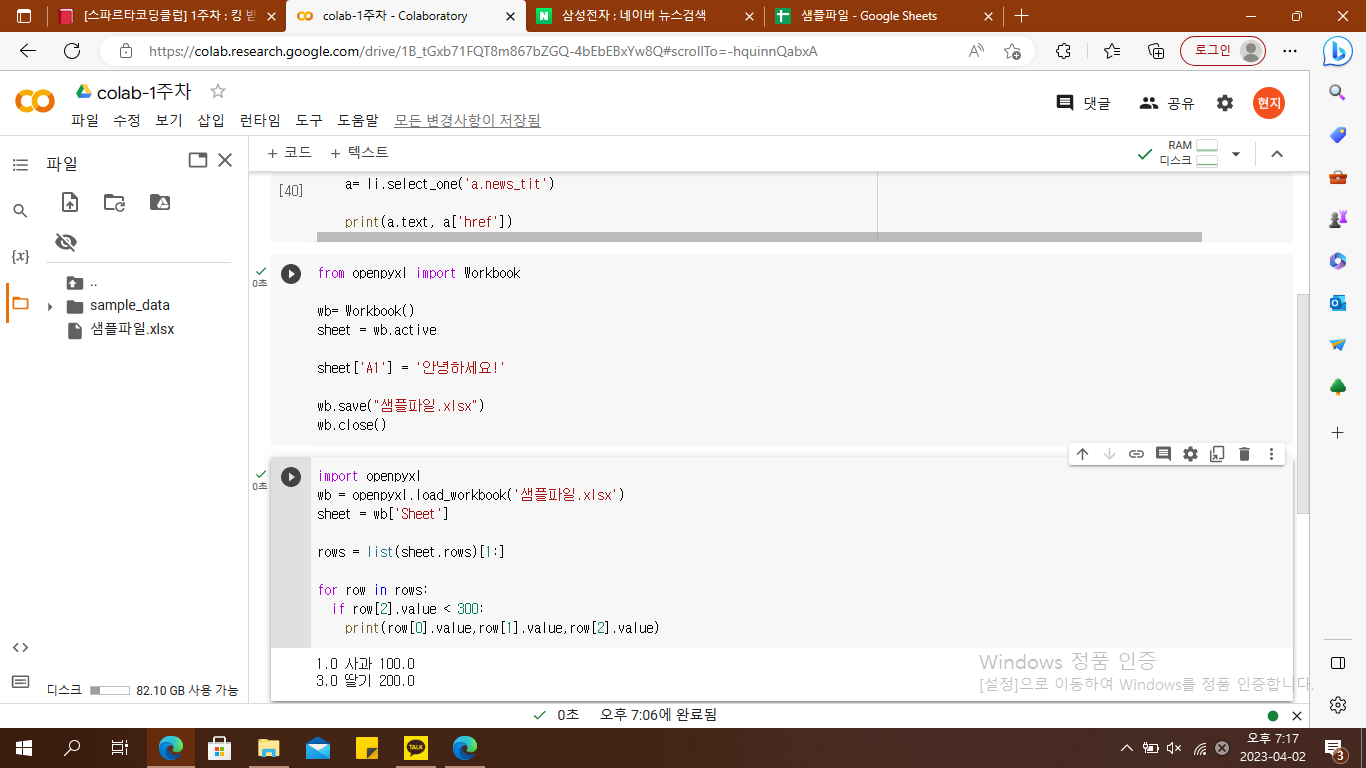Add a new text cell with + 텍스트
This screenshot has height=768, width=1366.
tap(359, 153)
